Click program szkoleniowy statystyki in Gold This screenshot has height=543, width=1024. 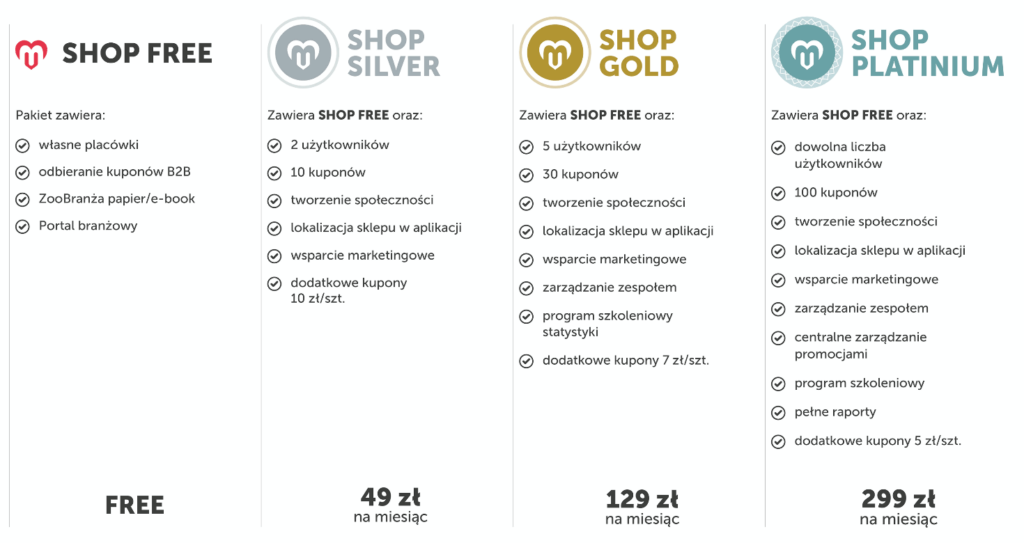click(x=607, y=323)
